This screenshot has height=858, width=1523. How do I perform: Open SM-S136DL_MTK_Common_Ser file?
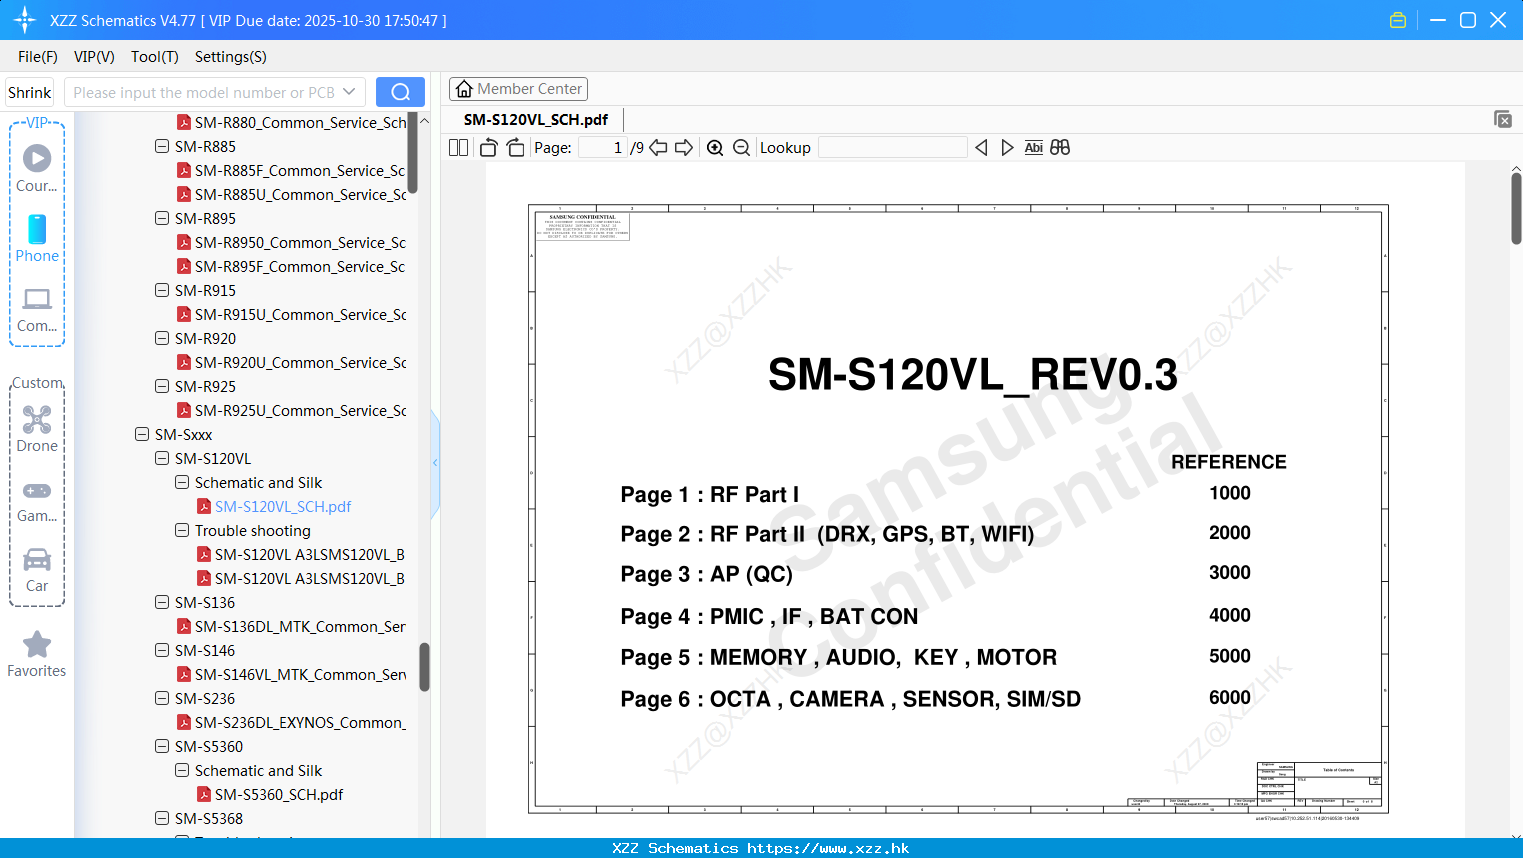[300, 626]
